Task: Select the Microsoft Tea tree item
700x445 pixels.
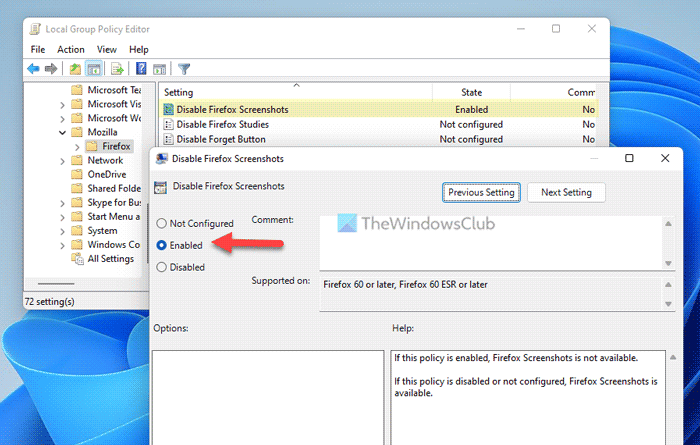Action: tap(114, 90)
